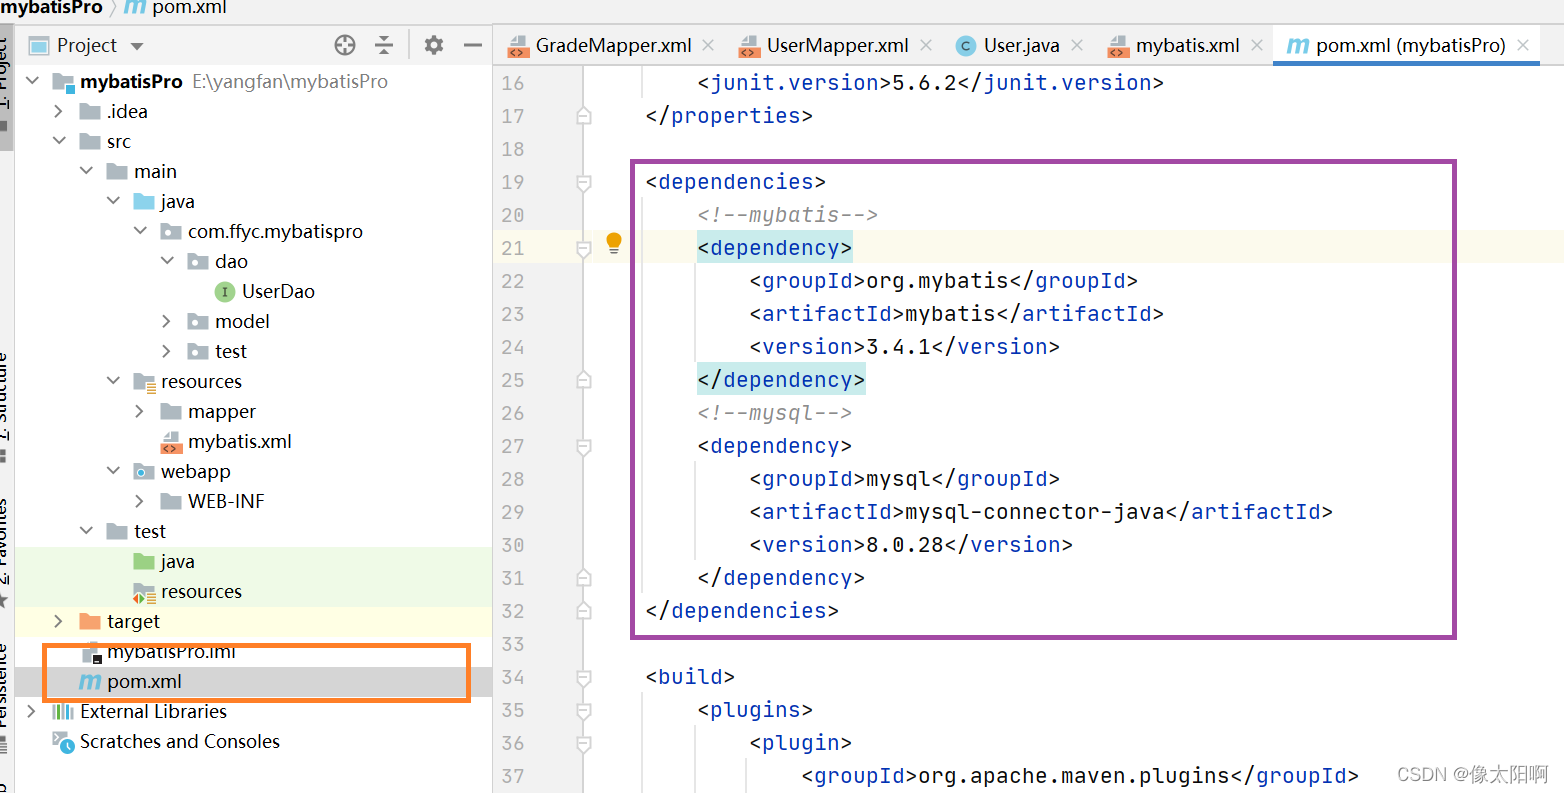Switch to GradeMapper.xml tab
The height and width of the screenshot is (793, 1564).
613,46
